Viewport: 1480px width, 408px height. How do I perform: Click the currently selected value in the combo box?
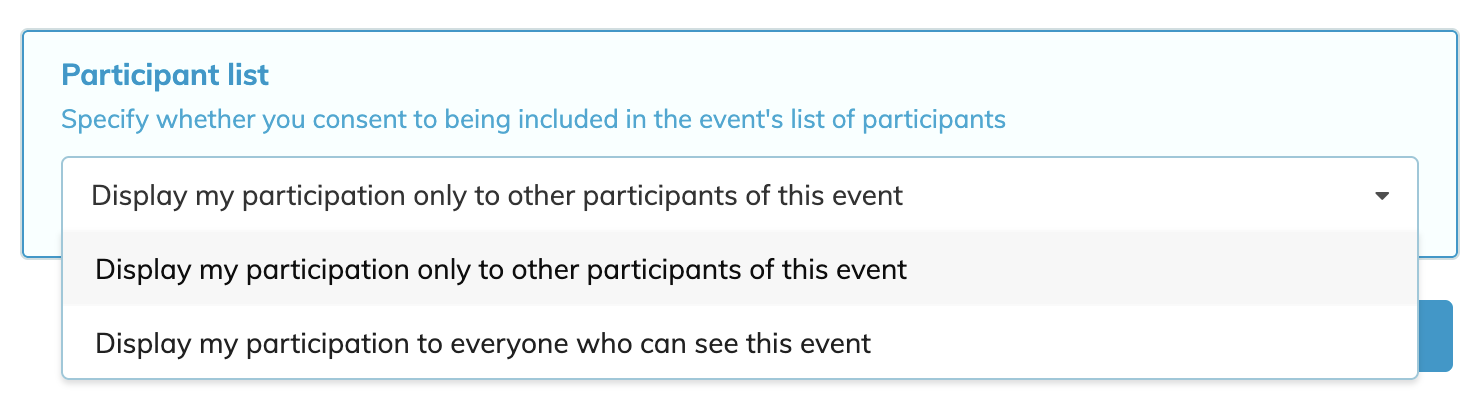coord(497,196)
